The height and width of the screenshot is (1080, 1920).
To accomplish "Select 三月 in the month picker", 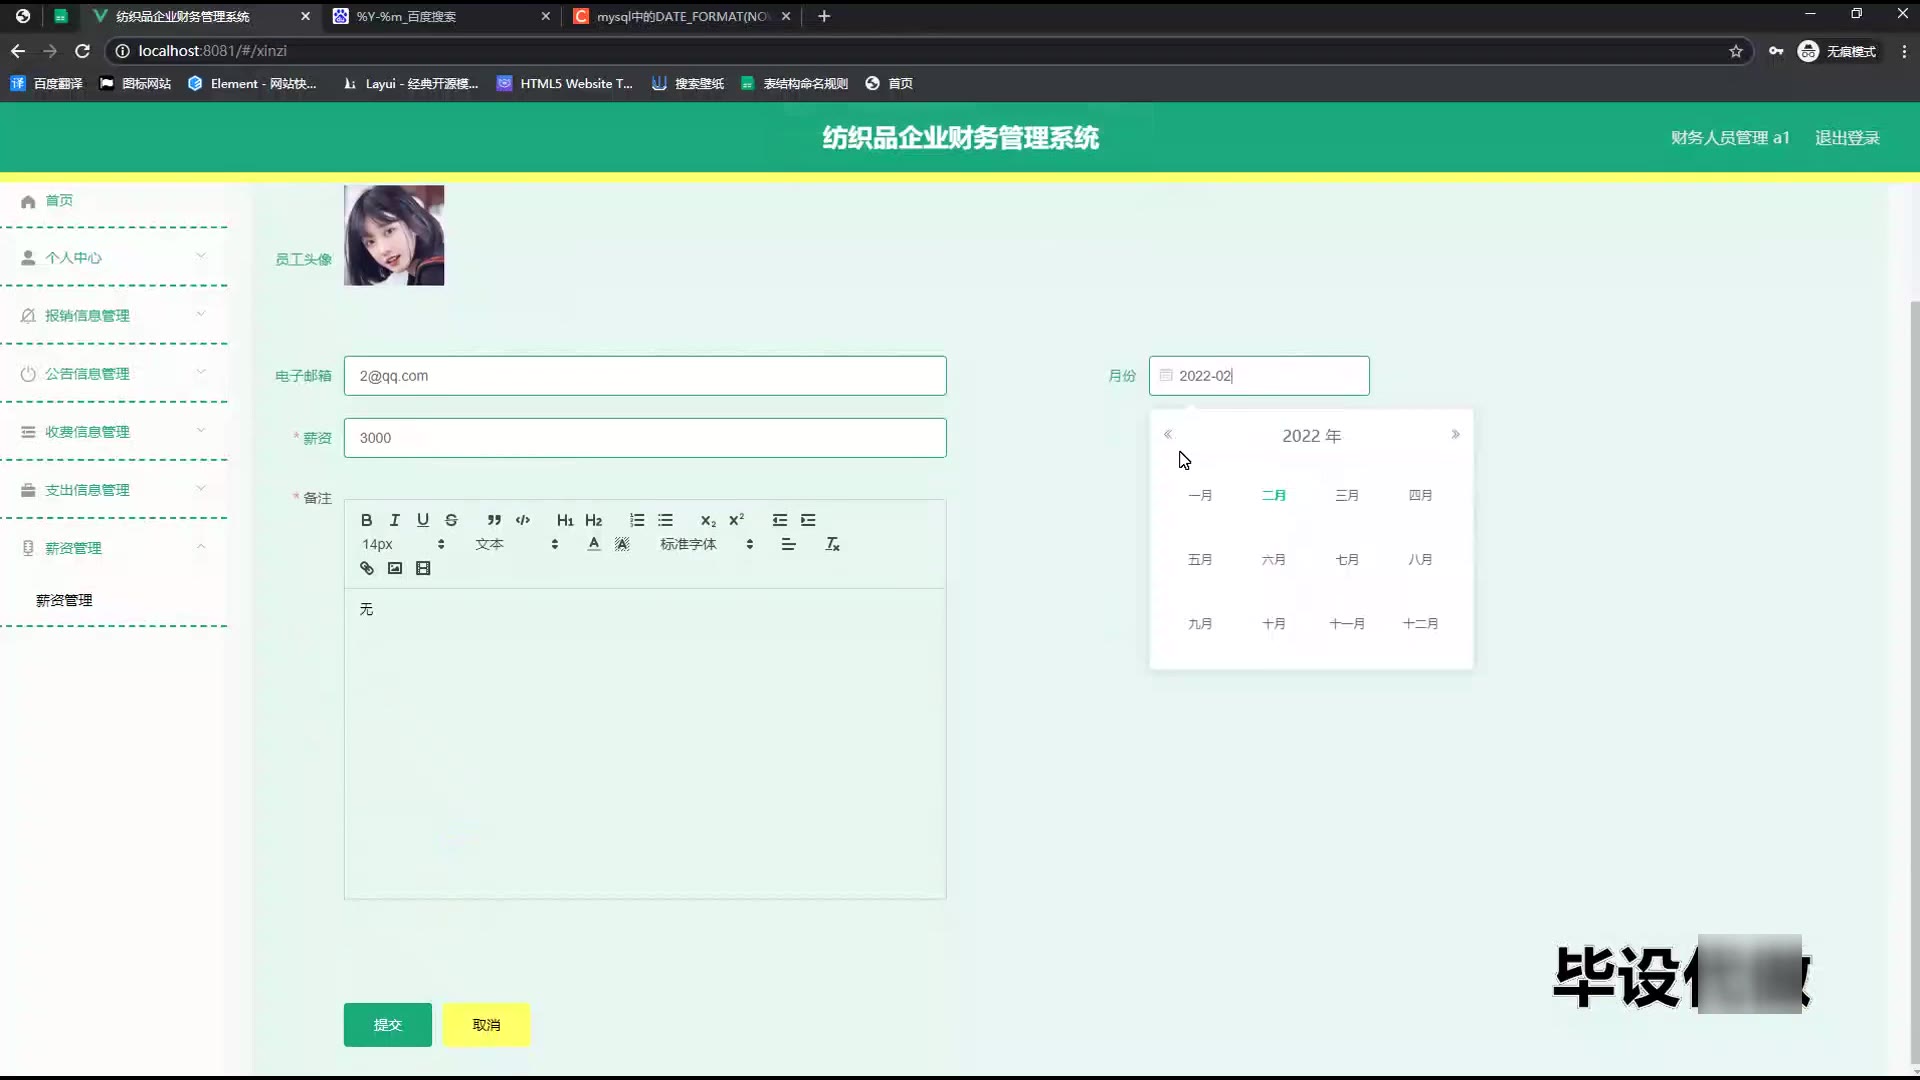I will [x=1346, y=495].
